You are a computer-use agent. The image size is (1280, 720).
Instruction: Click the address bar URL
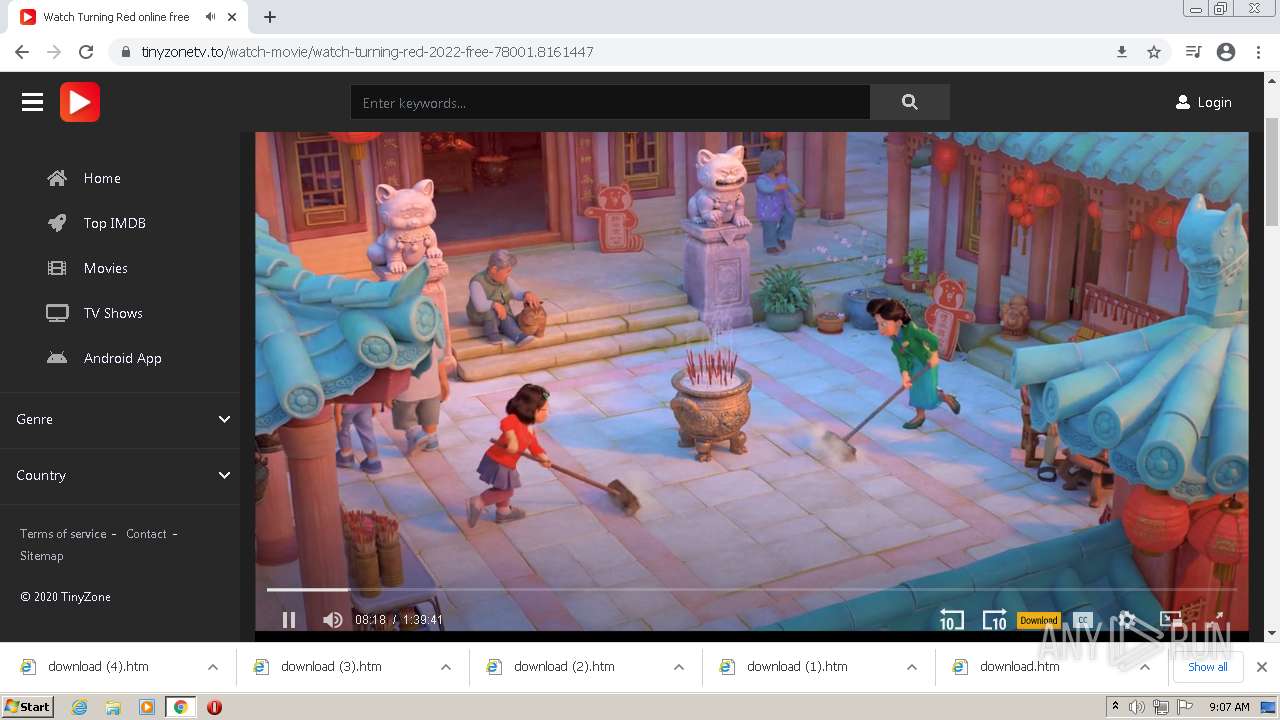(x=368, y=52)
